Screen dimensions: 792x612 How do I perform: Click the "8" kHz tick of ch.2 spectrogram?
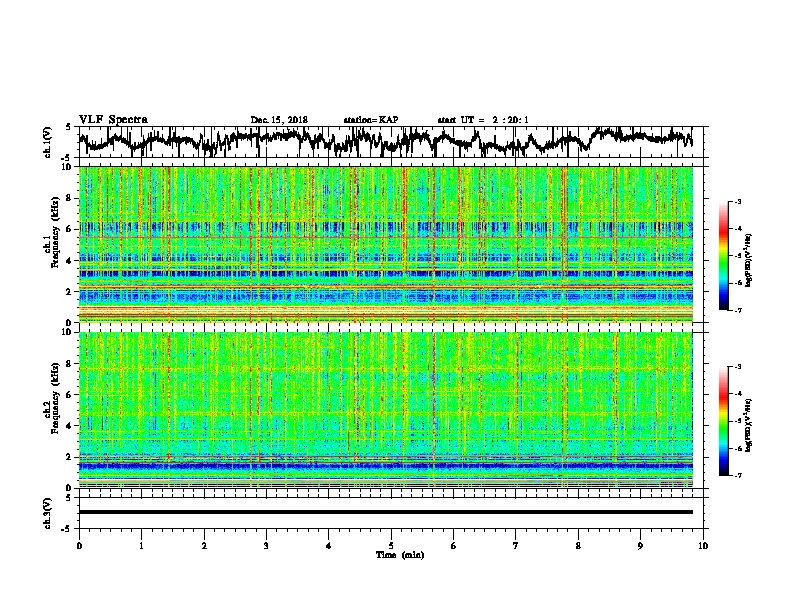[x=71, y=364]
